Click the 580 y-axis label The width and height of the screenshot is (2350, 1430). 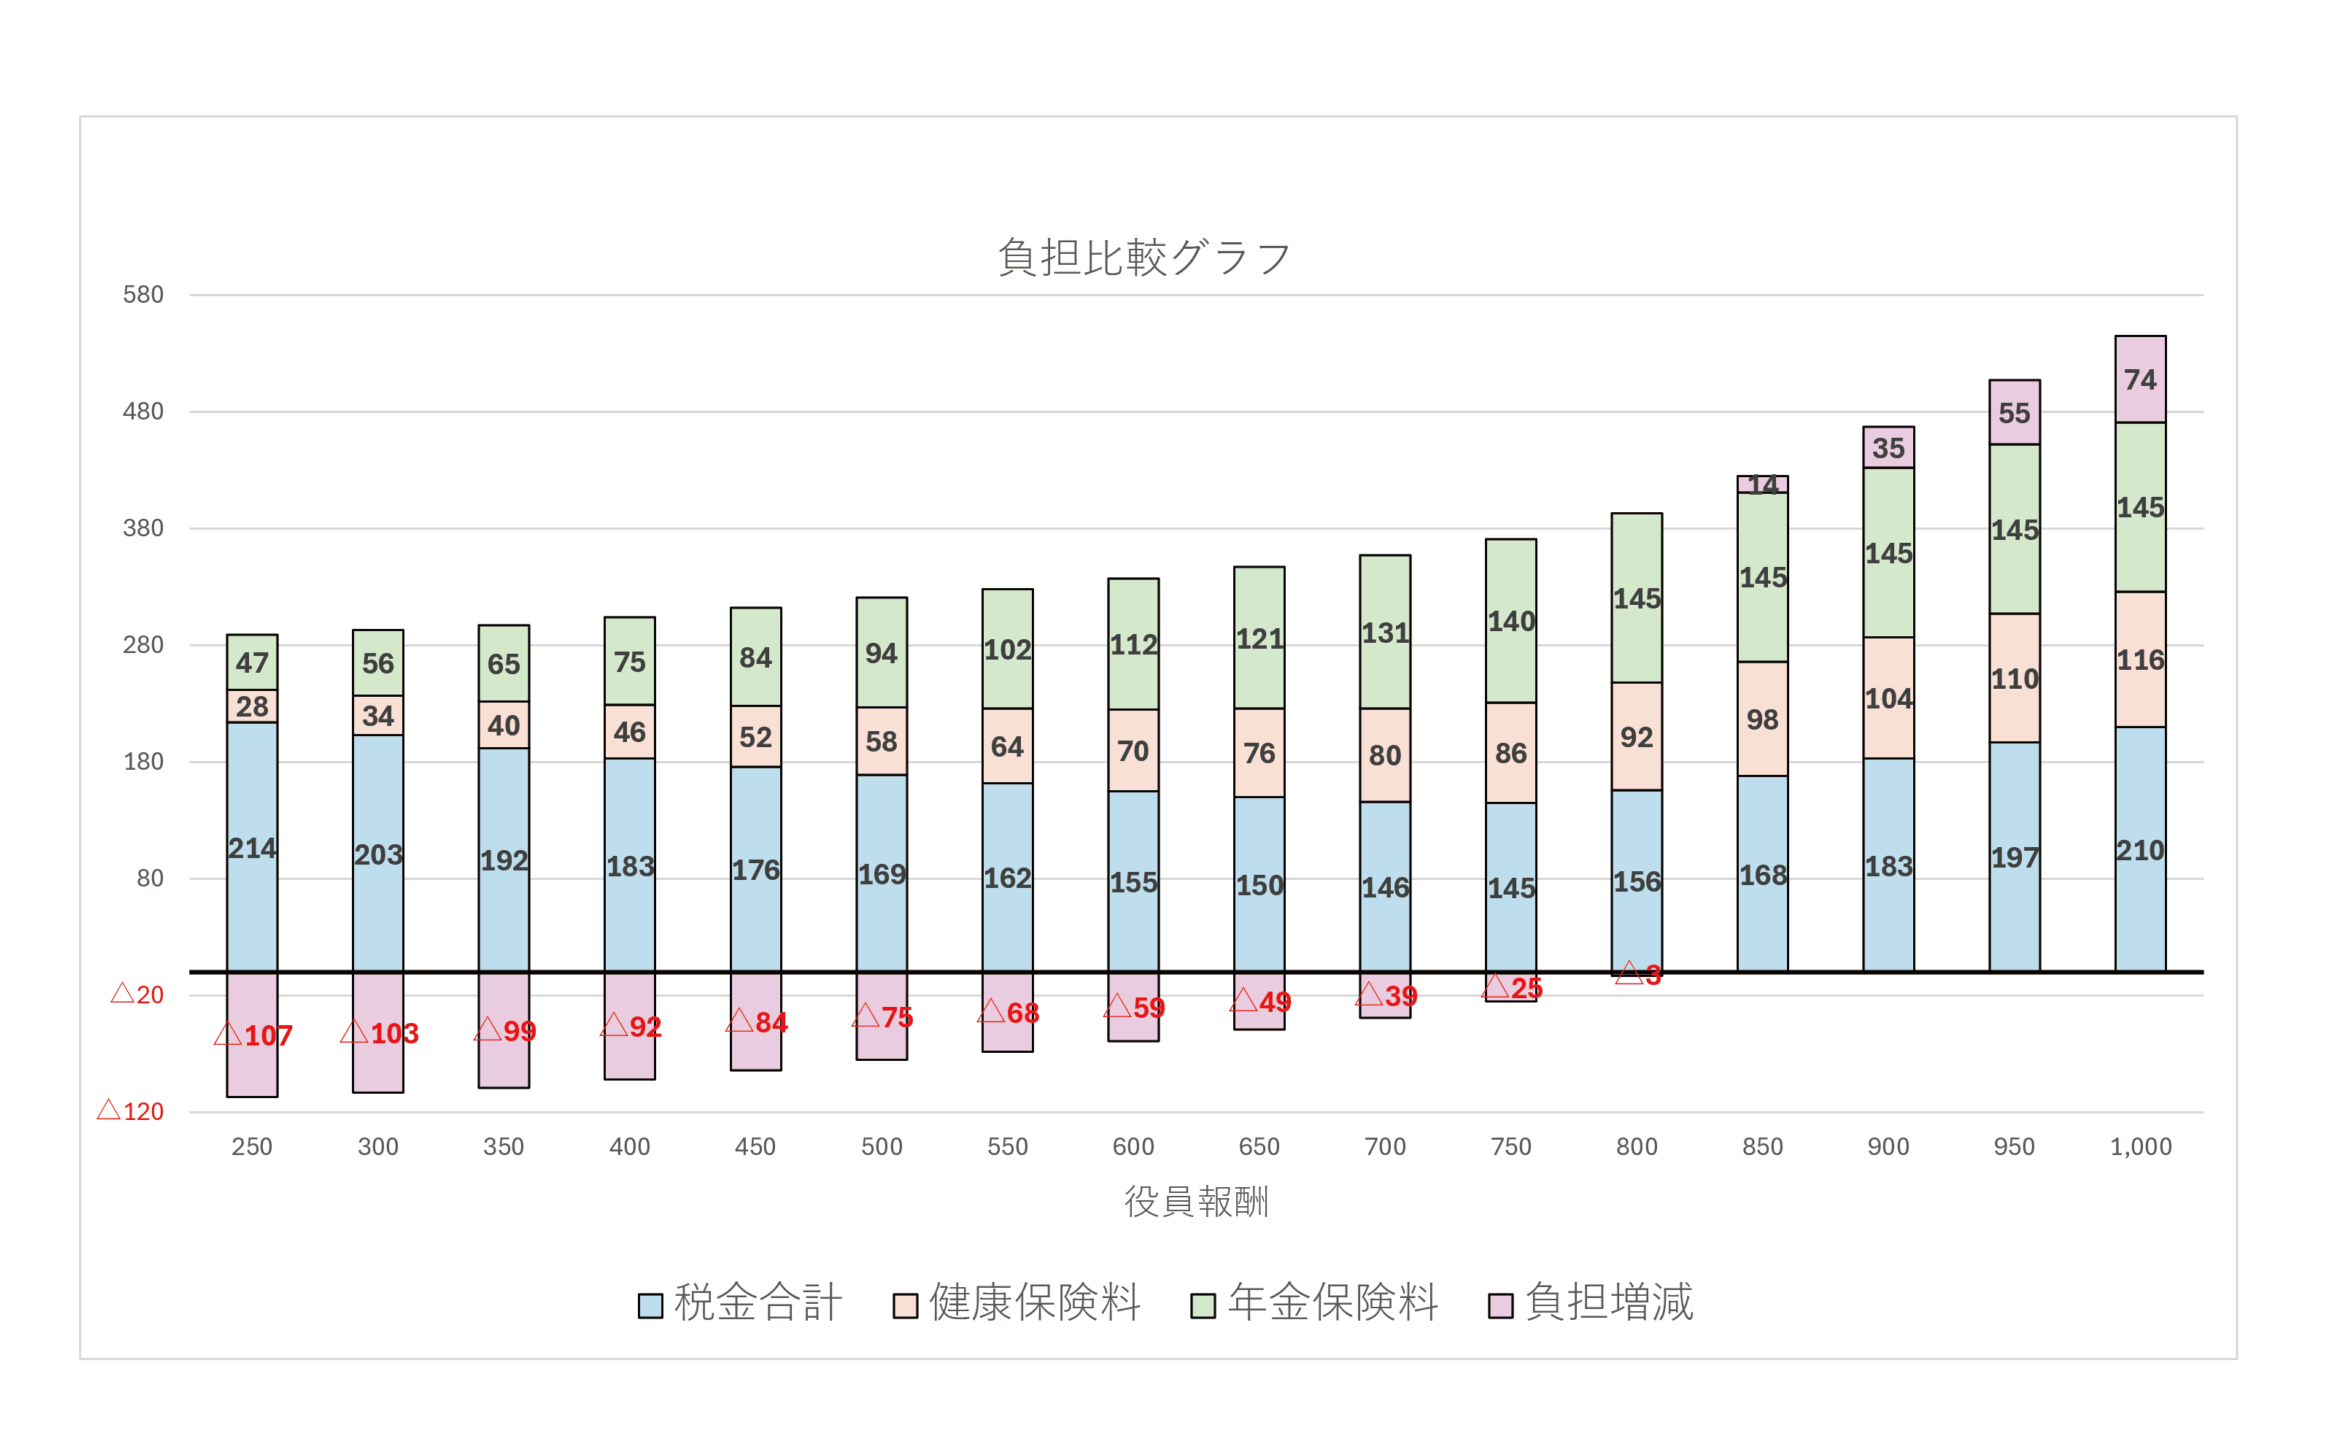pos(143,295)
